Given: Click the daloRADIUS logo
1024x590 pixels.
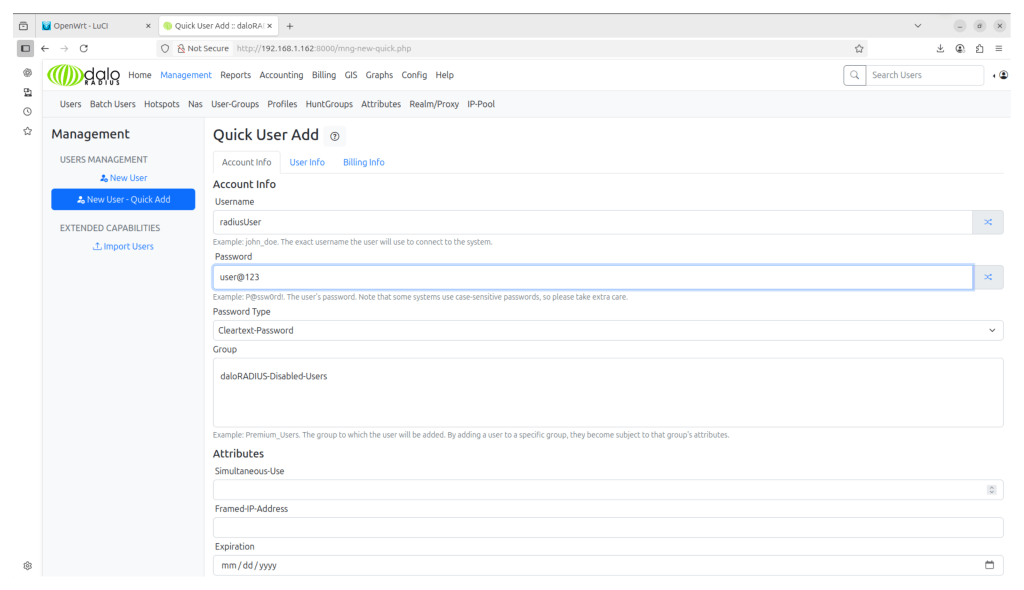Looking at the screenshot, I should [84, 75].
